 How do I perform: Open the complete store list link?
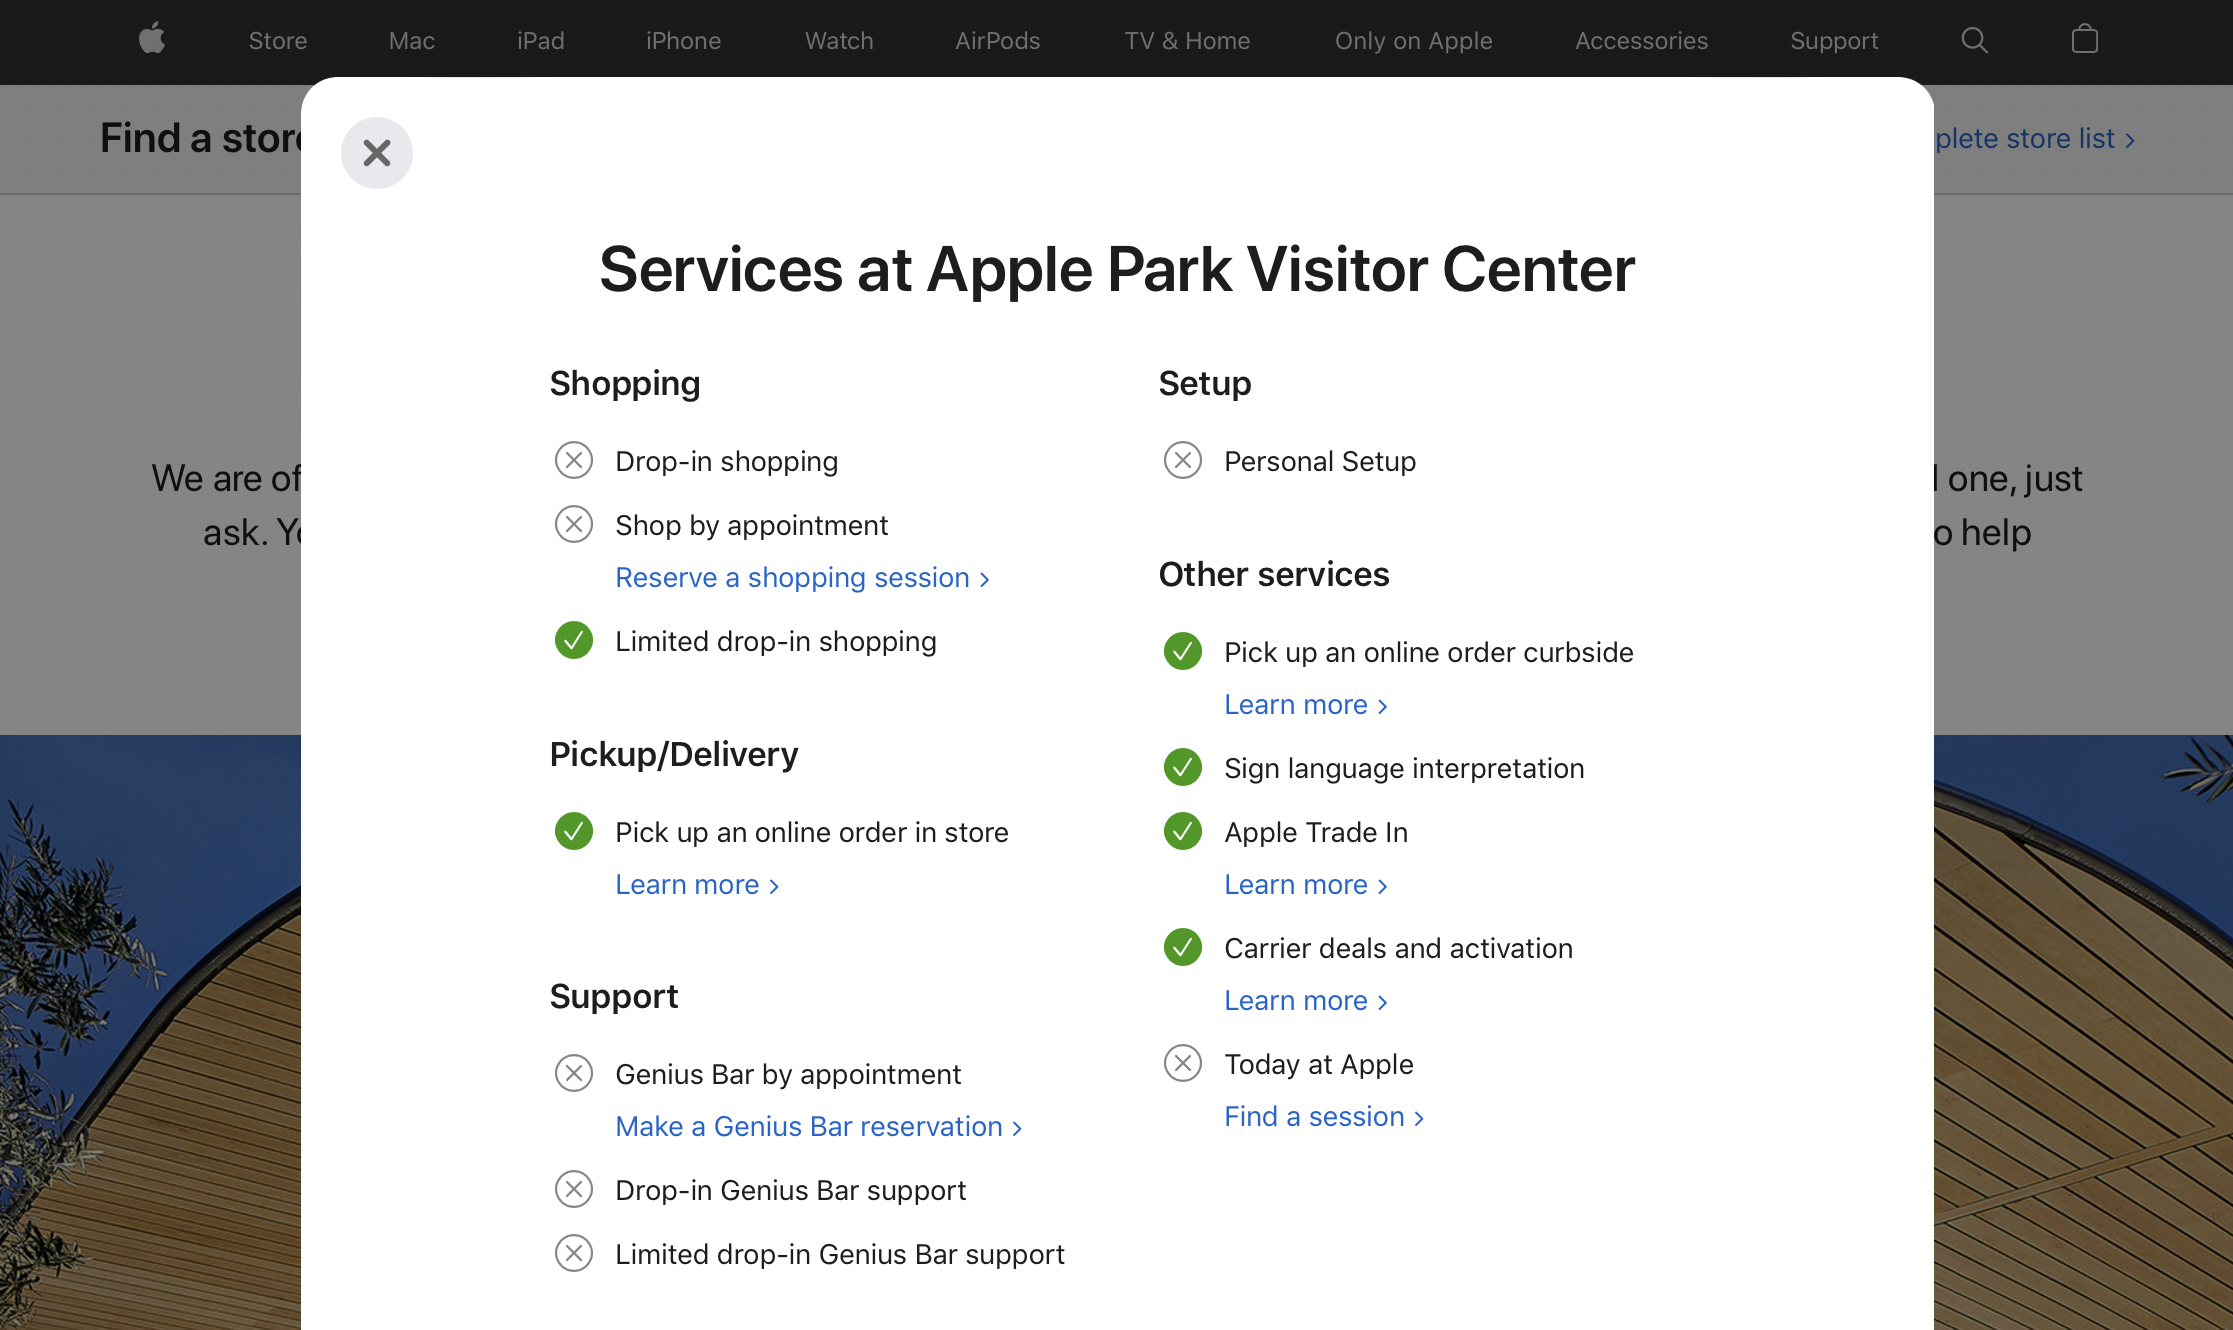tap(2034, 139)
